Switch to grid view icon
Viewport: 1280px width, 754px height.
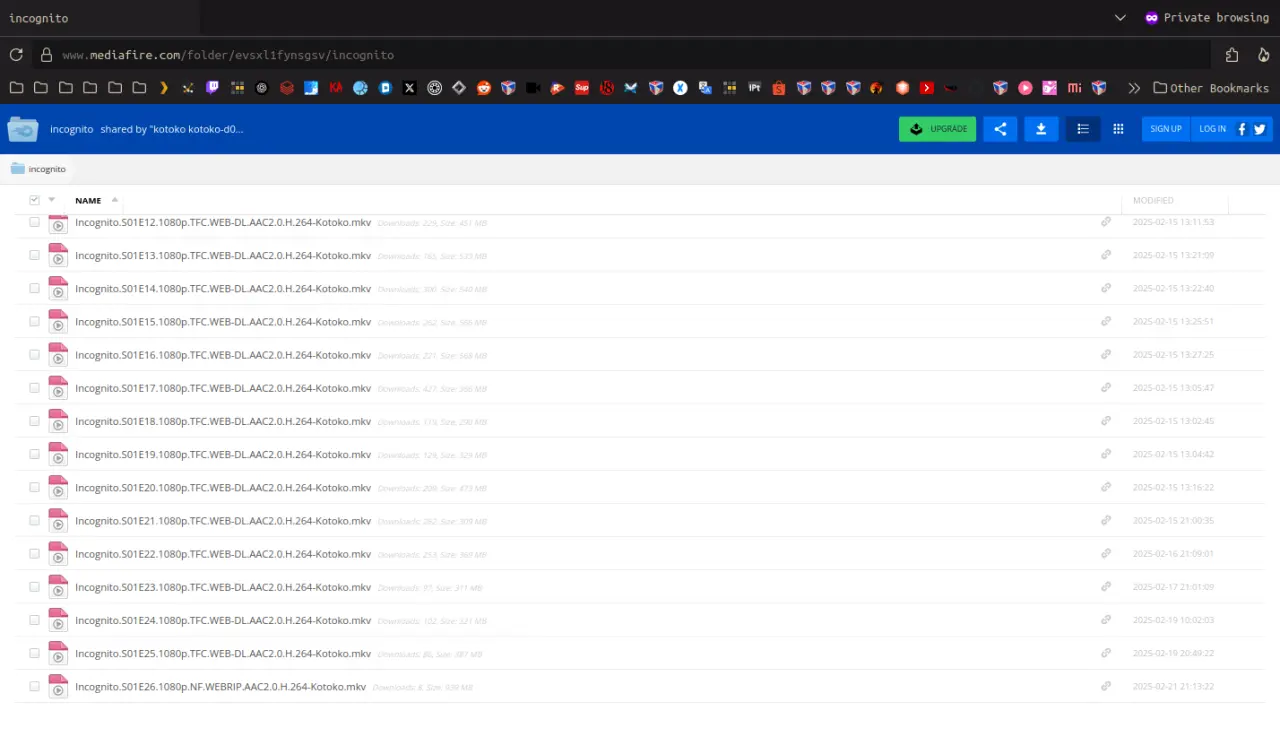click(x=1118, y=129)
